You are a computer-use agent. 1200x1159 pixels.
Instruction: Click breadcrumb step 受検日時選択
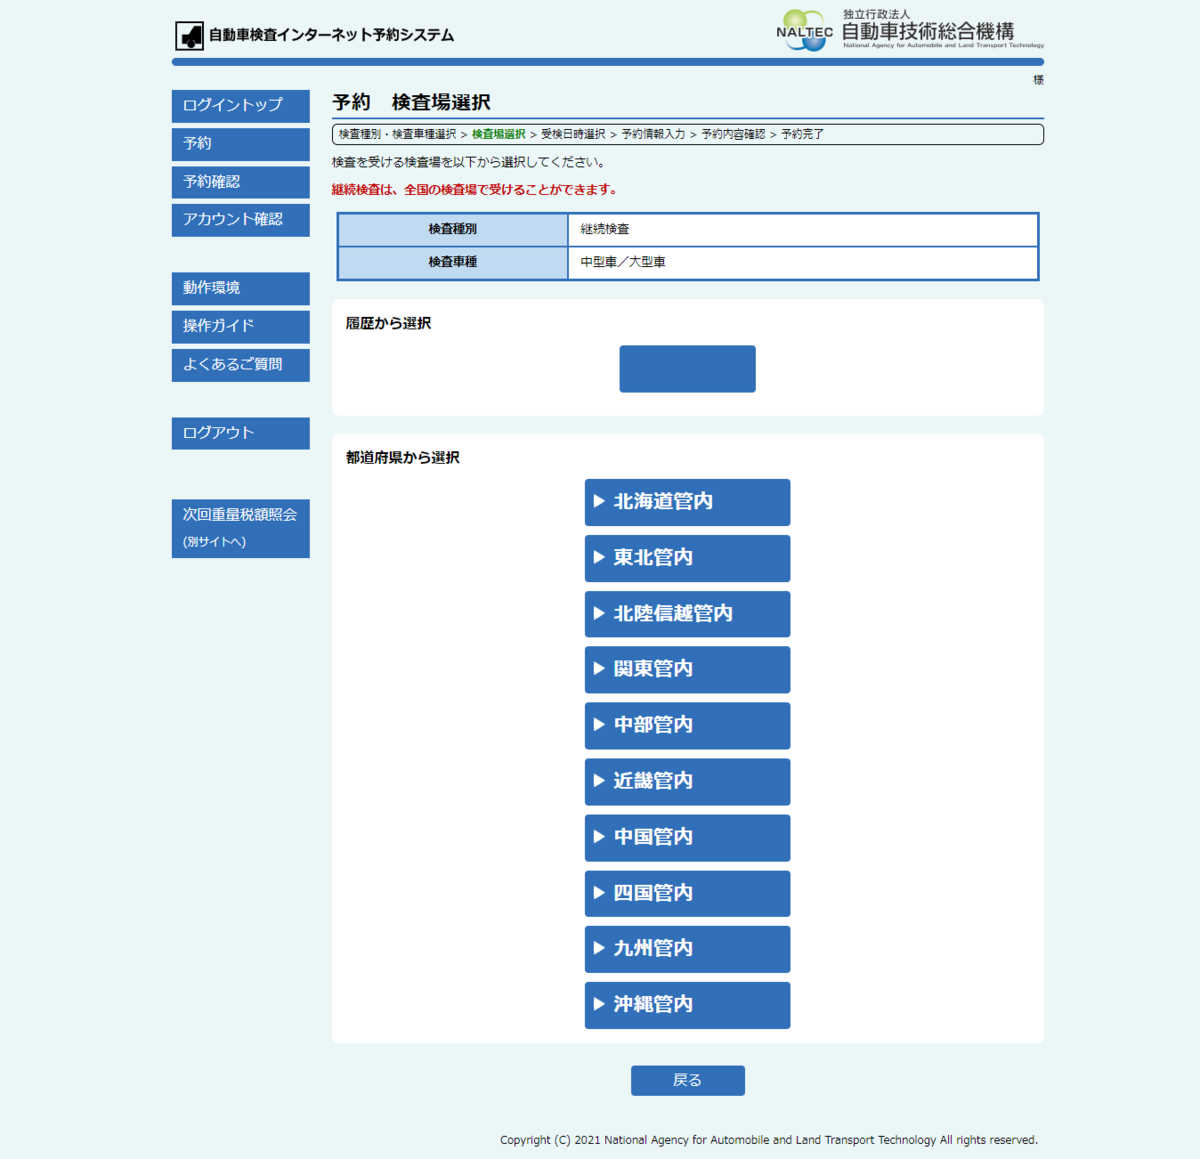coord(573,134)
